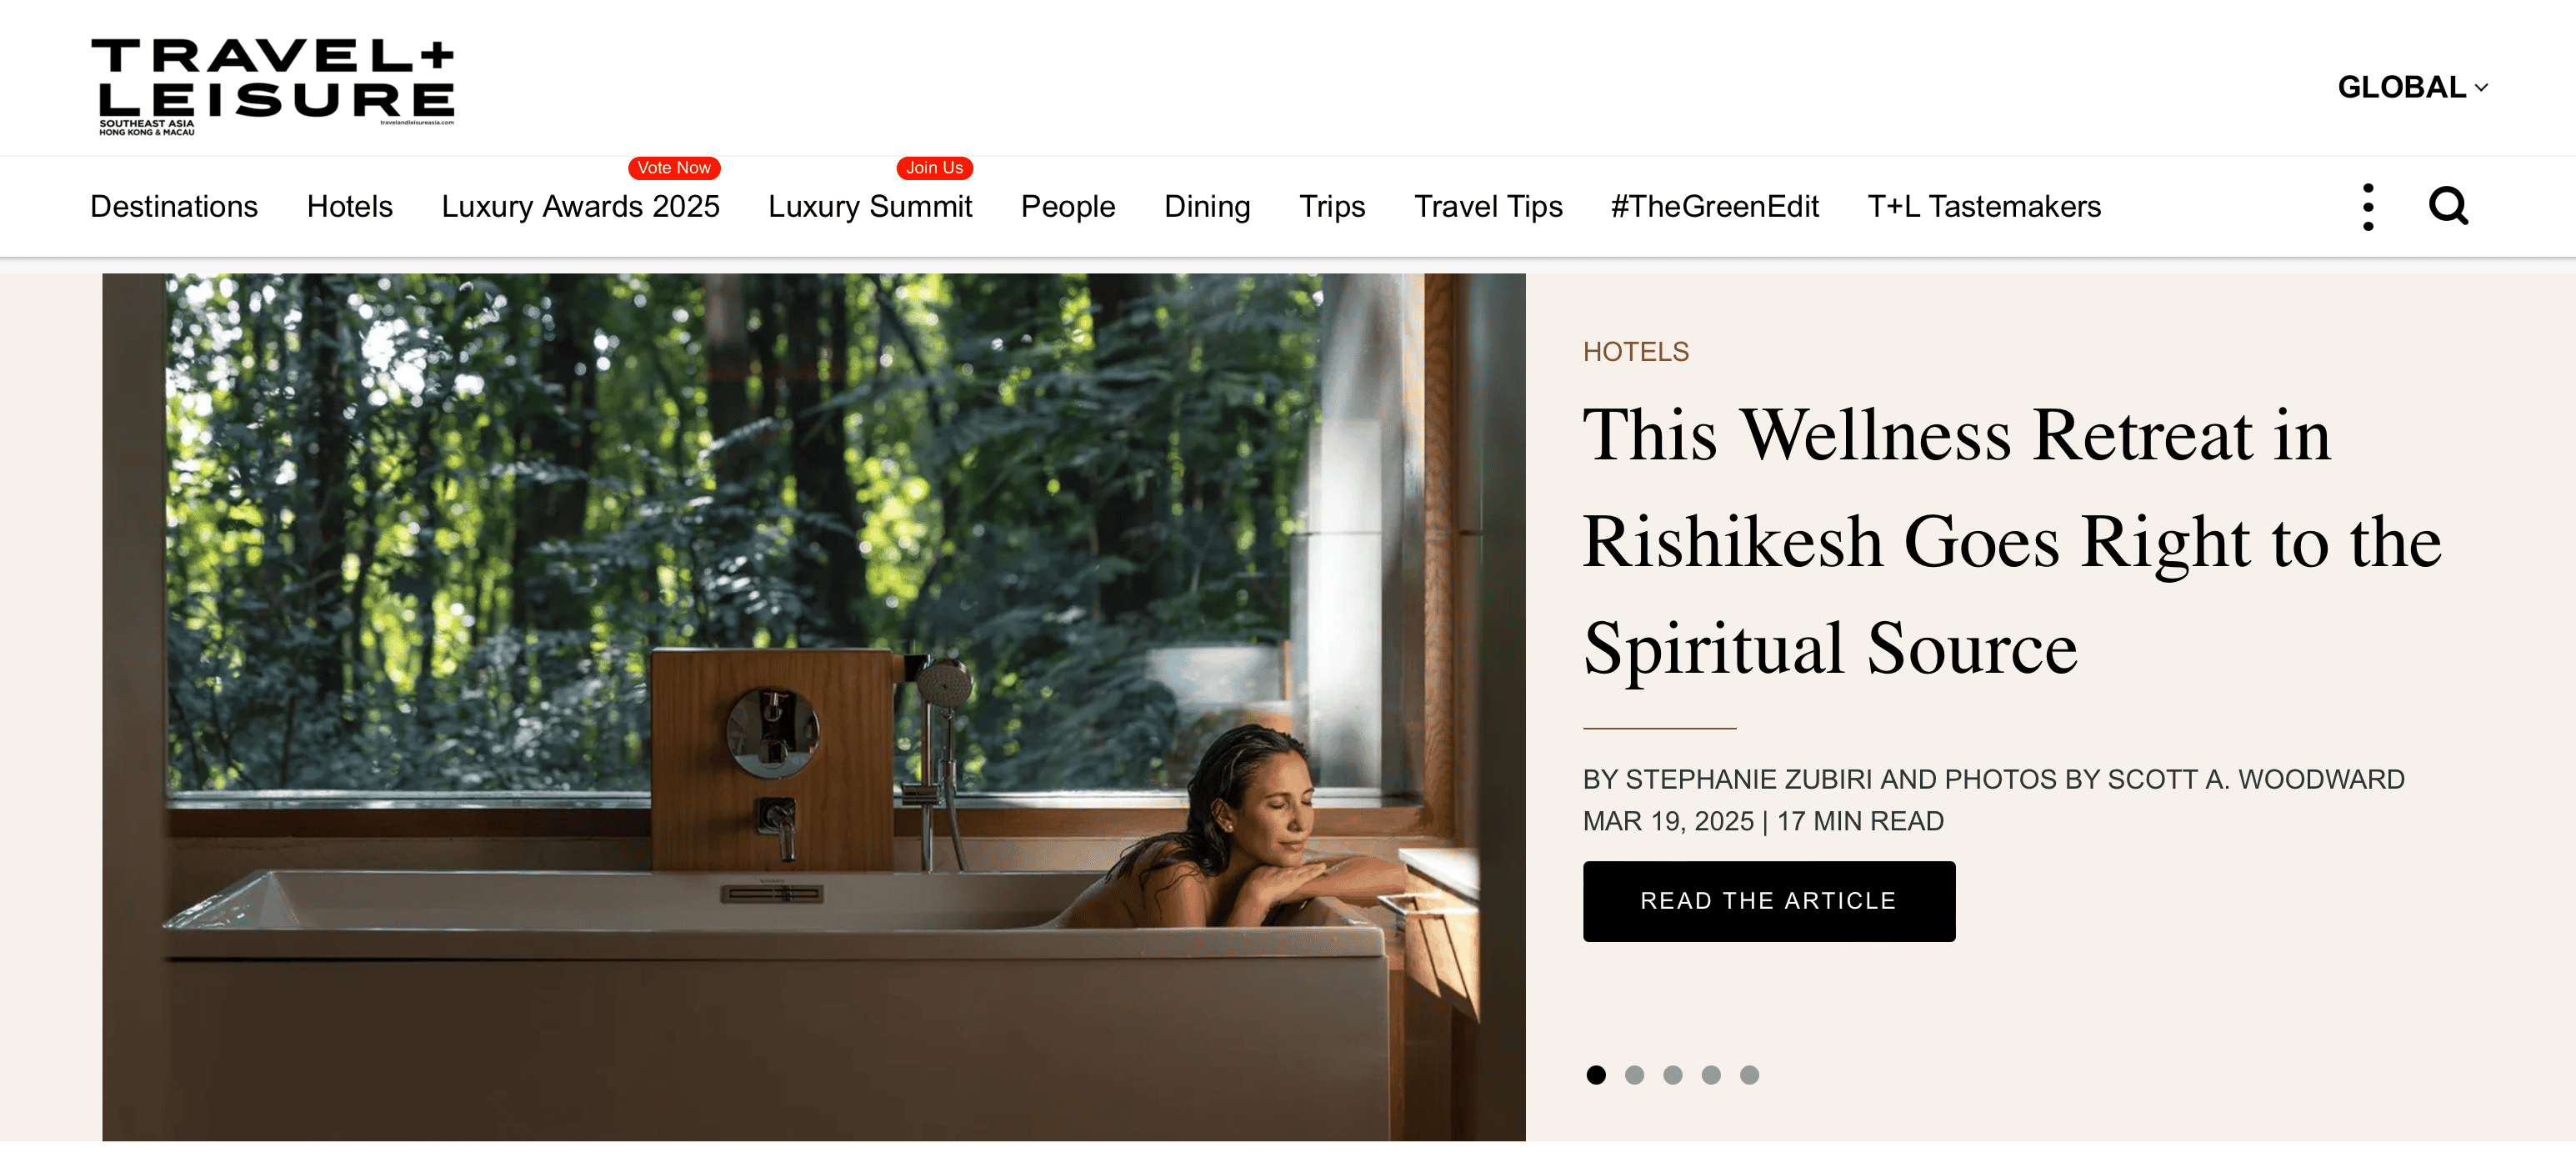This screenshot has height=1173, width=2576.
Task: Visit the #TheGreenEdit page
Action: (x=1714, y=207)
